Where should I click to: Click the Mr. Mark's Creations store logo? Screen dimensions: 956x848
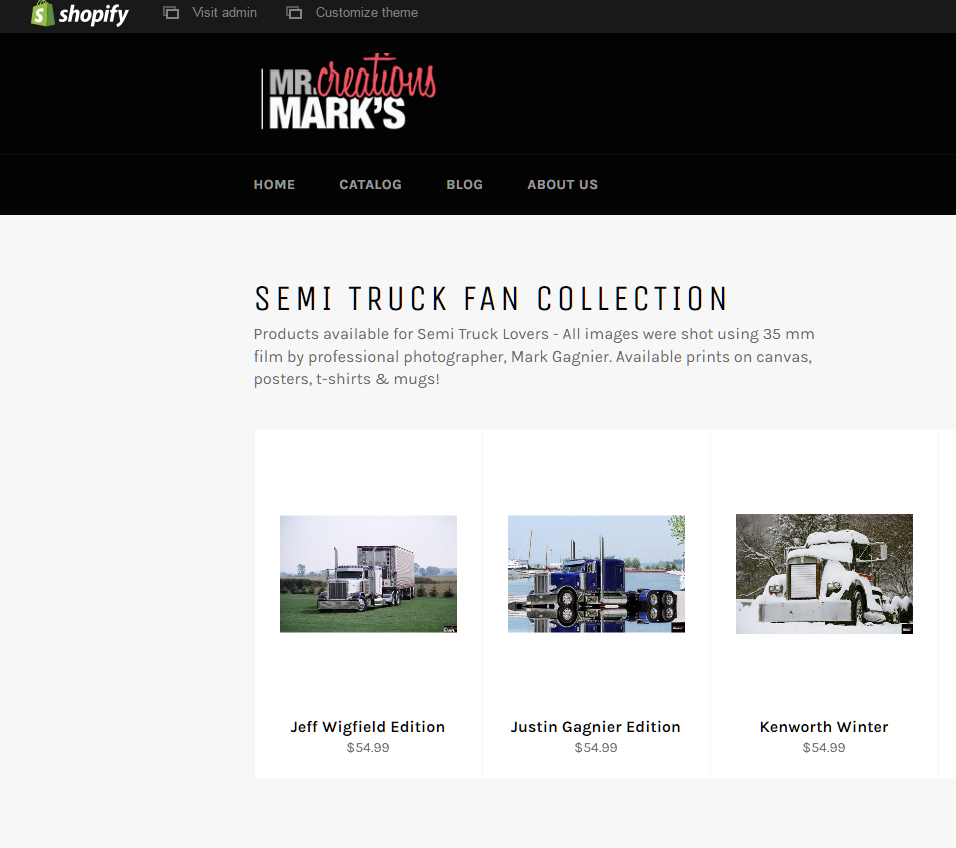coord(349,91)
